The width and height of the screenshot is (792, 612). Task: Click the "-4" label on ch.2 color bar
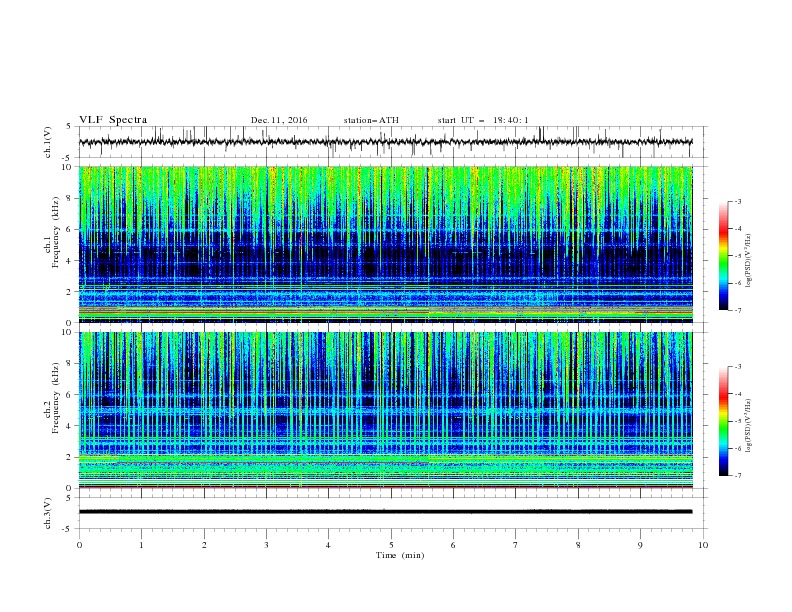738,394
